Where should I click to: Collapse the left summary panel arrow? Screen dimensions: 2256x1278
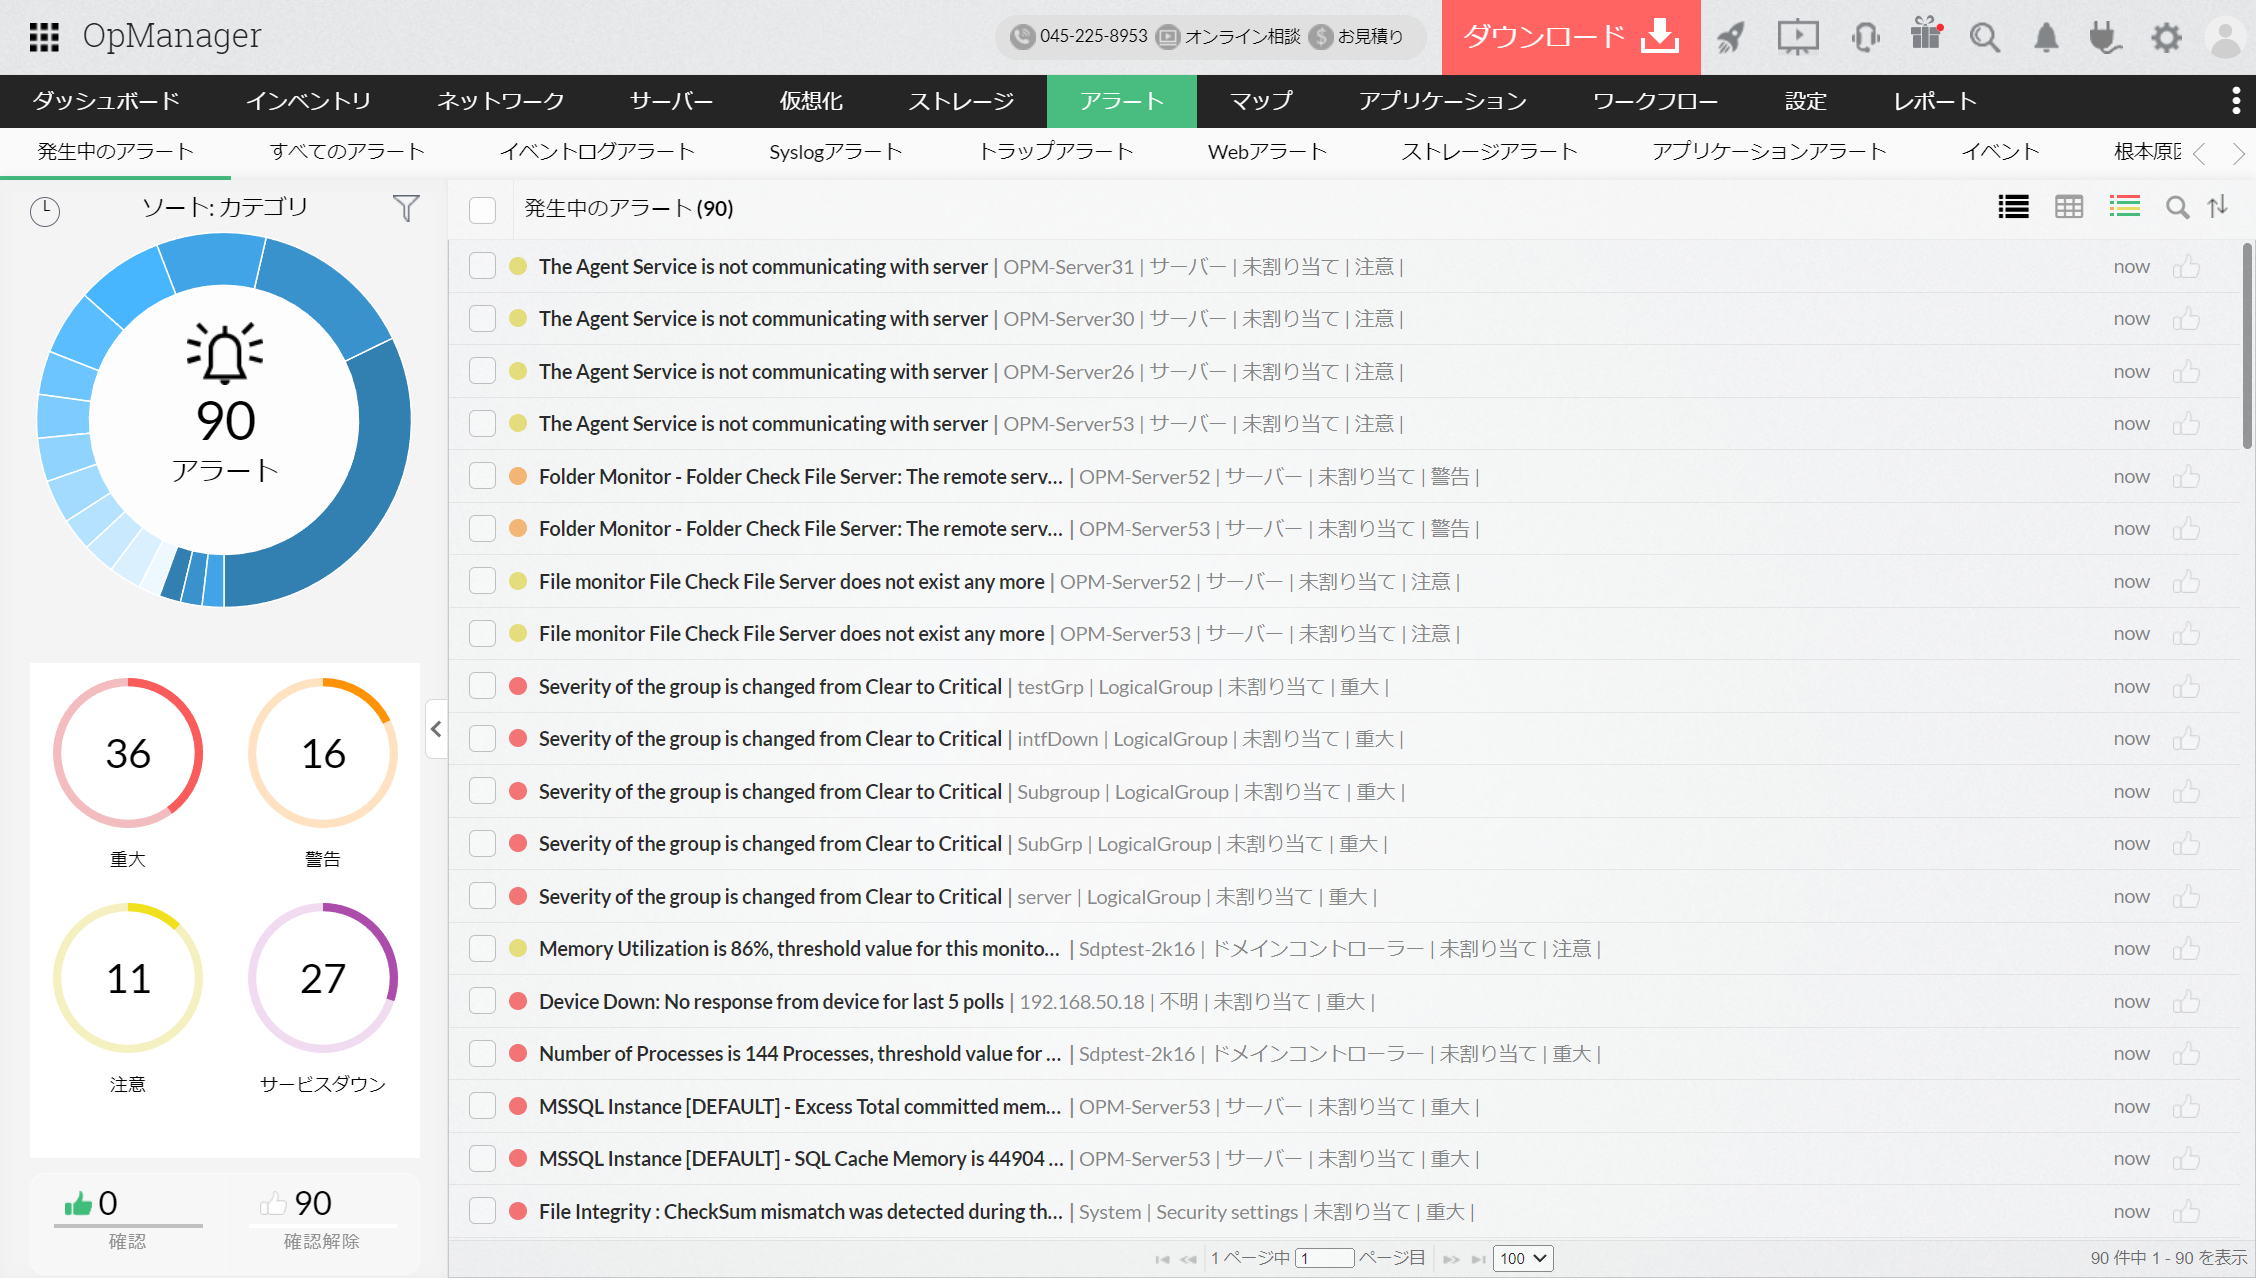[436, 729]
